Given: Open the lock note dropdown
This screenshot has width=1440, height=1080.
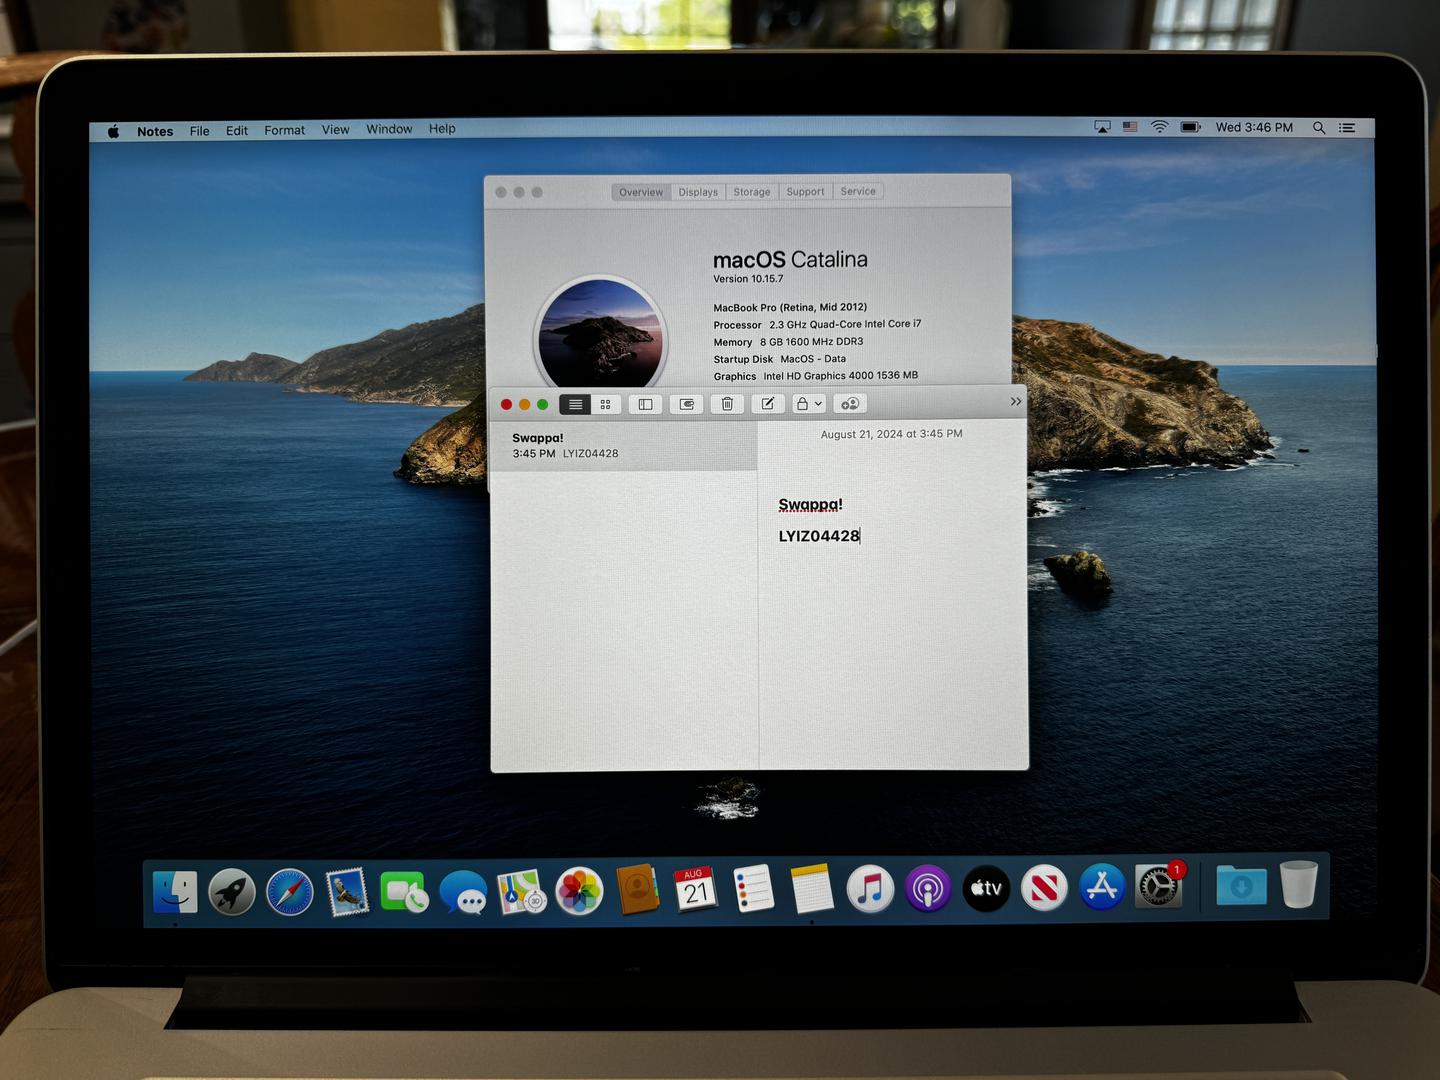Looking at the screenshot, I should click(809, 404).
